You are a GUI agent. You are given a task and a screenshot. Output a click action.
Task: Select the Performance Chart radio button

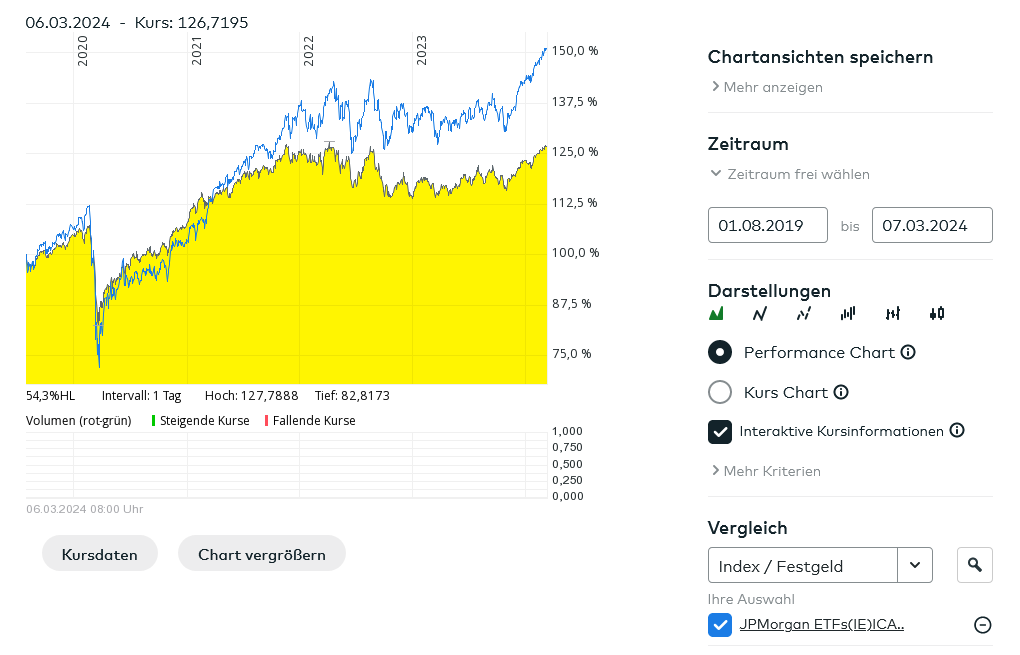point(720,352)
